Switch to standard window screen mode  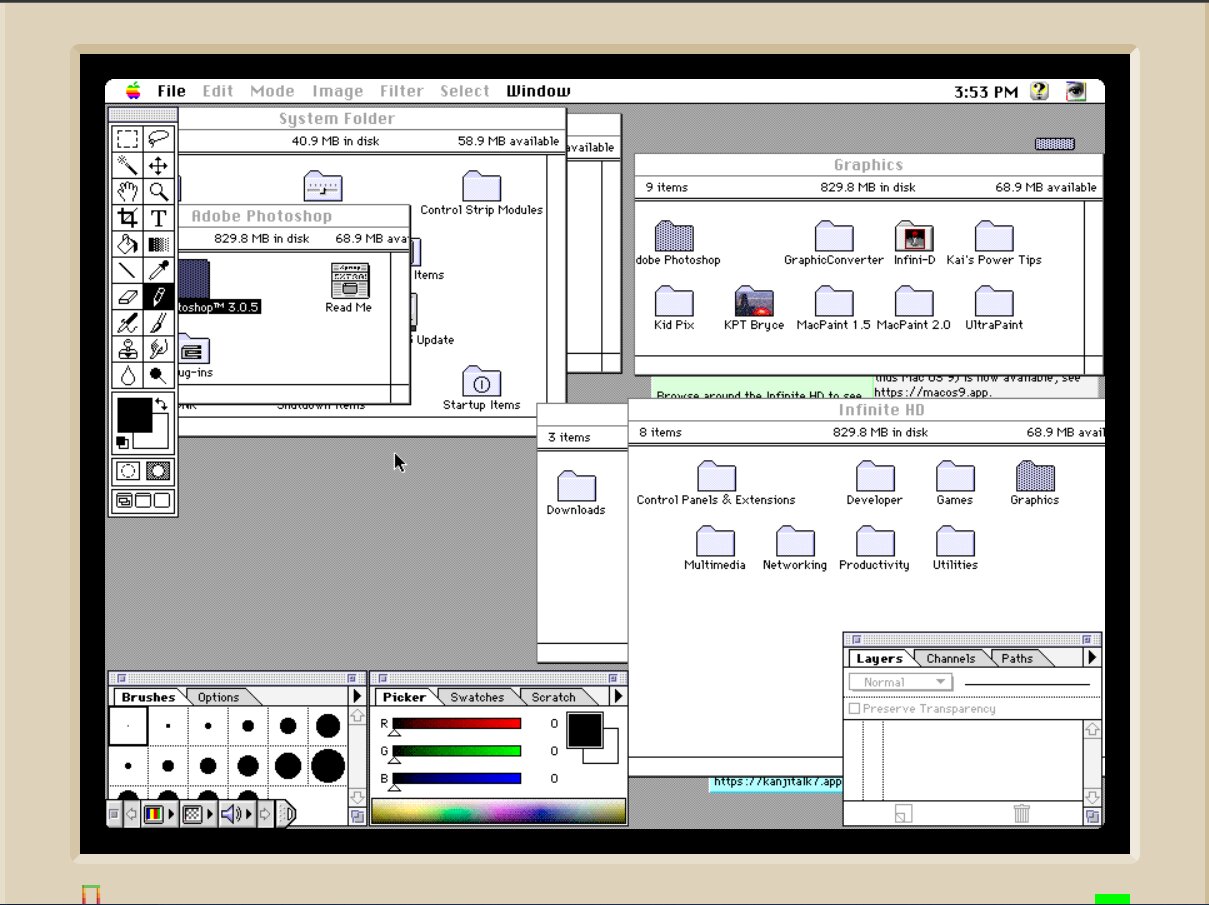(123, 501)
